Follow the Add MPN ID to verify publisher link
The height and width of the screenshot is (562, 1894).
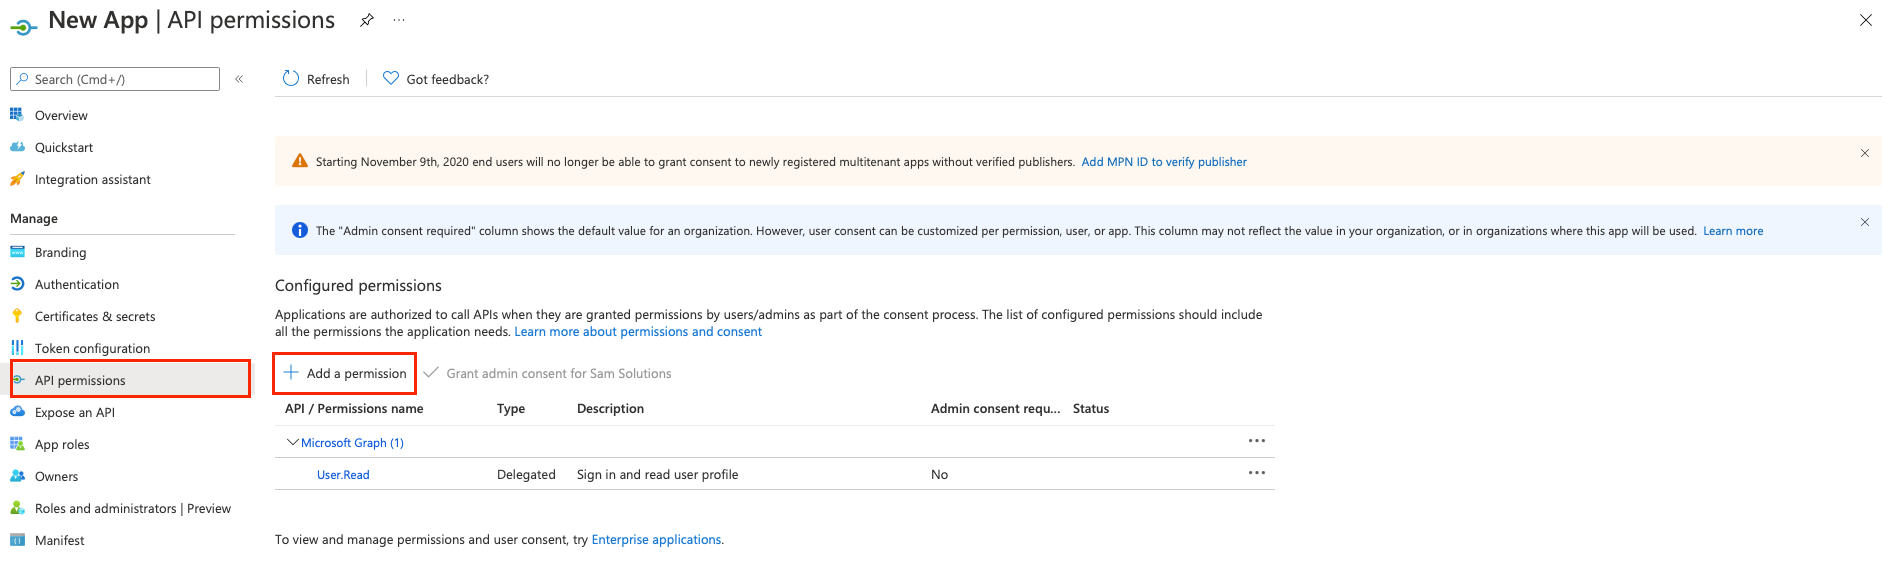pyautogui.click(x=1164, y=162)
